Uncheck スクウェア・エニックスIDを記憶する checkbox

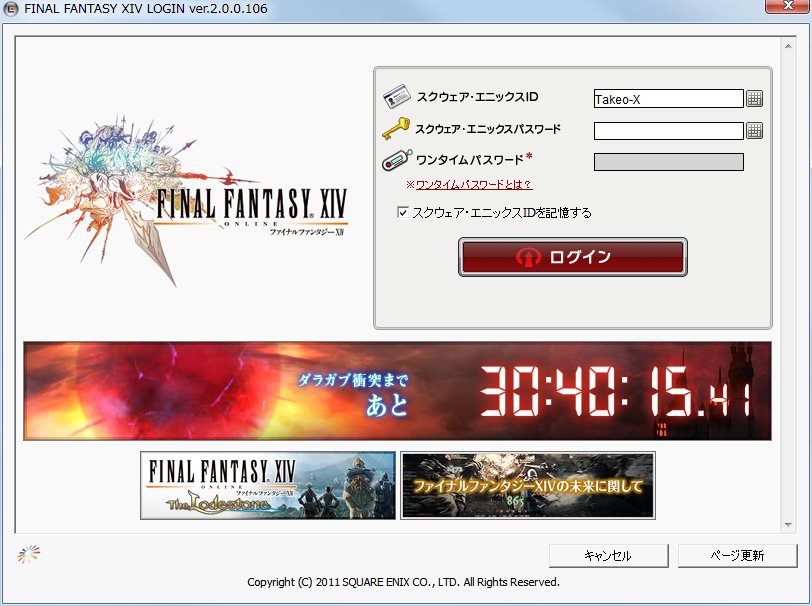tap(402, 212)
